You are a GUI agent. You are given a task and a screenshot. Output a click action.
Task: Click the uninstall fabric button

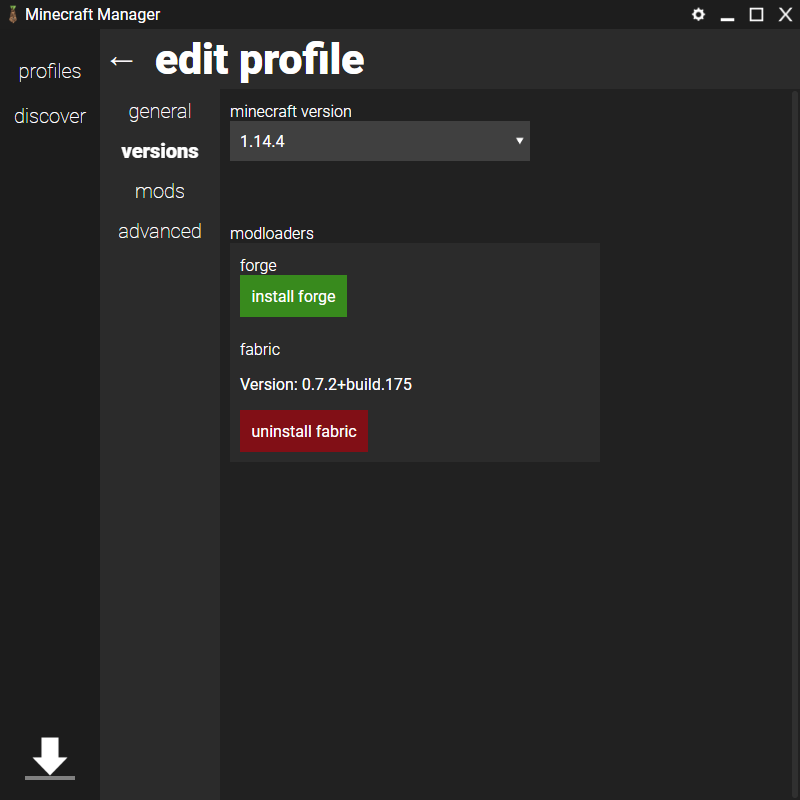click(304, 431)
